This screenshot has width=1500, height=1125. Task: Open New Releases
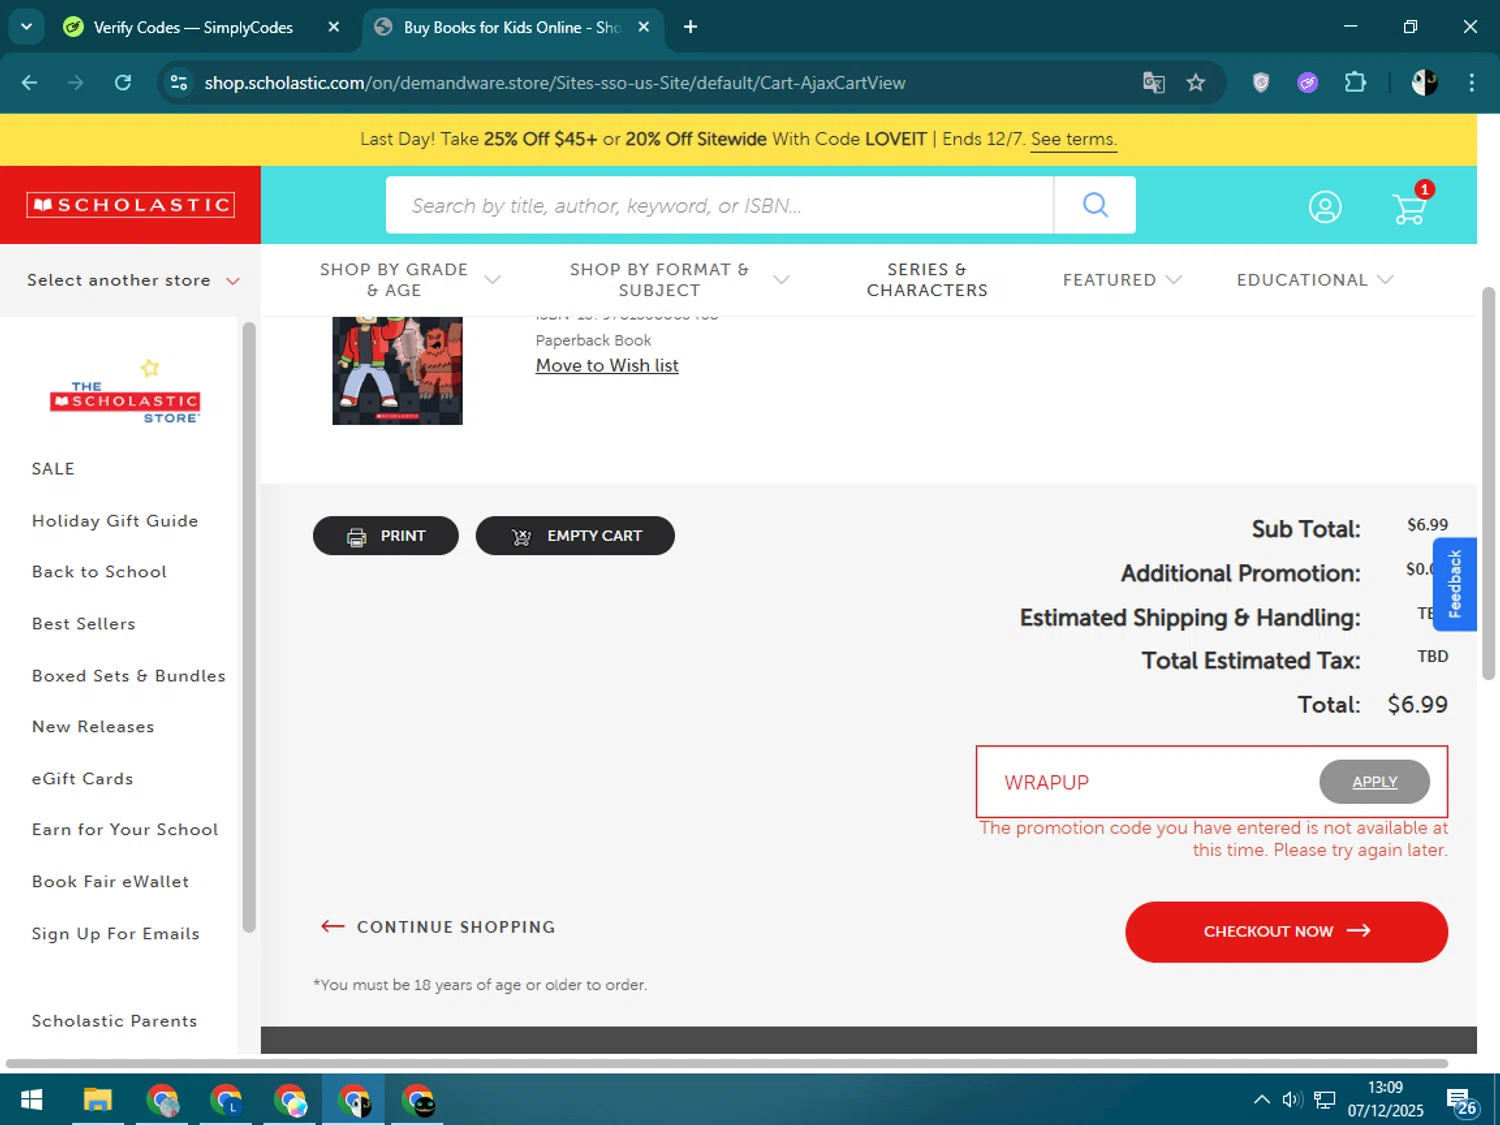(x=93, y=727)
